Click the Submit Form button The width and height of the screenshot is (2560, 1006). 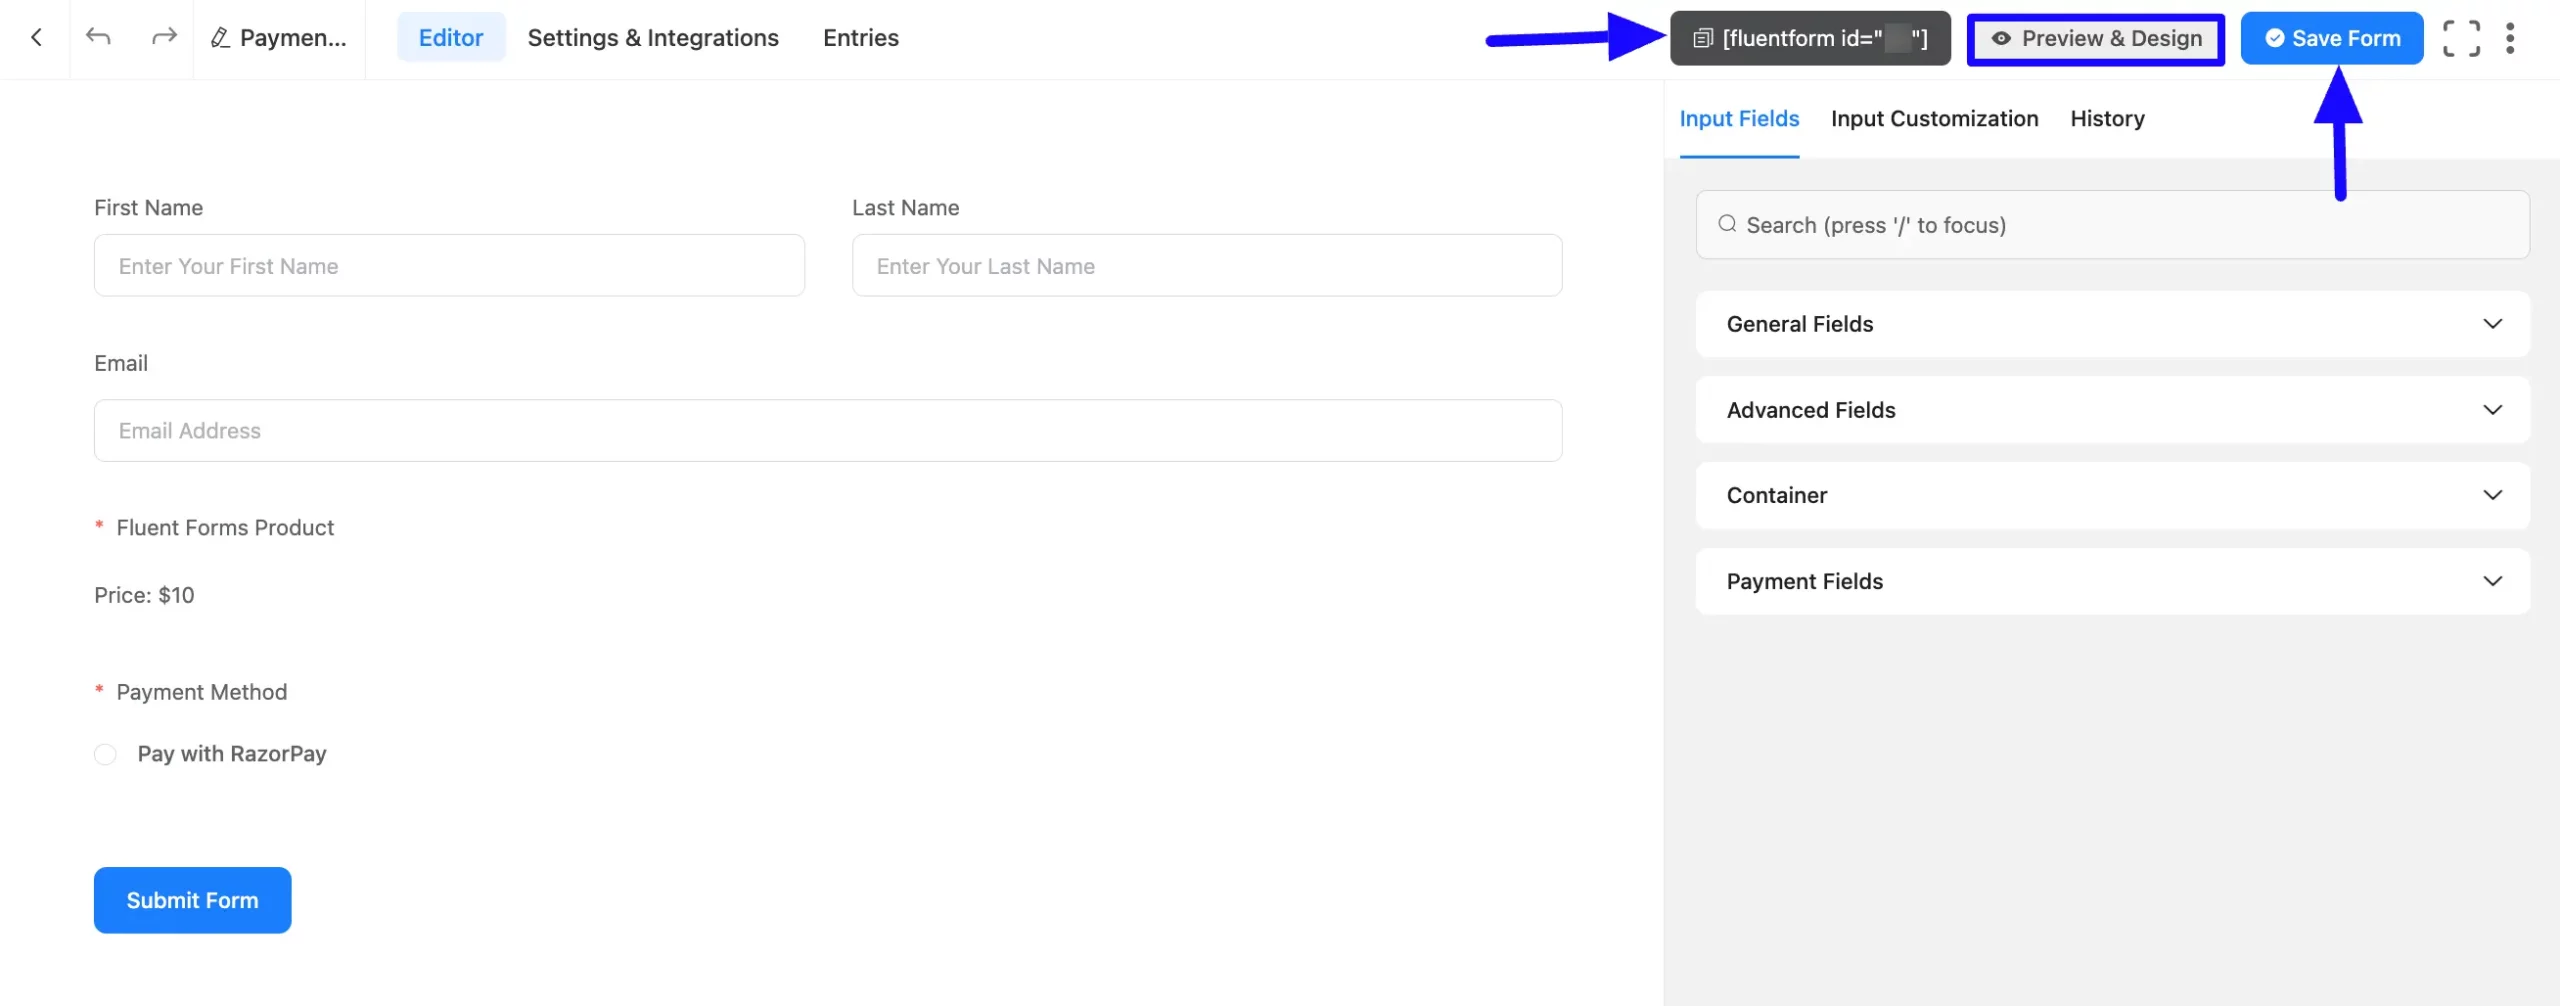click(x=192, y=899)
